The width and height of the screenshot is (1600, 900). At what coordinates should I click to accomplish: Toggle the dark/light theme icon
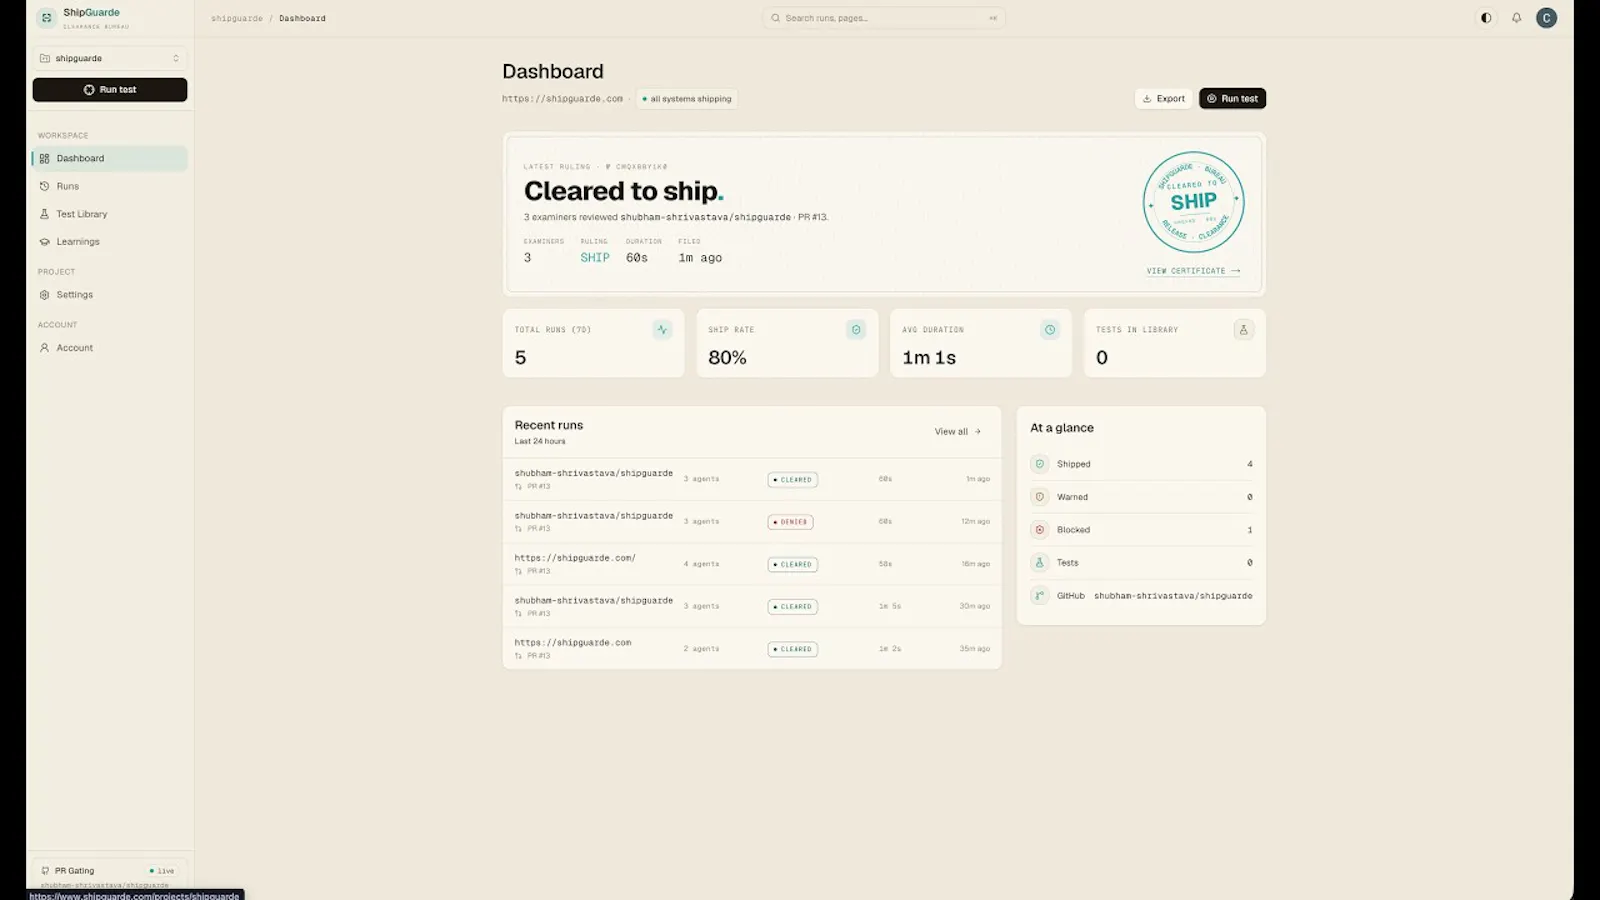(1486, 18)
